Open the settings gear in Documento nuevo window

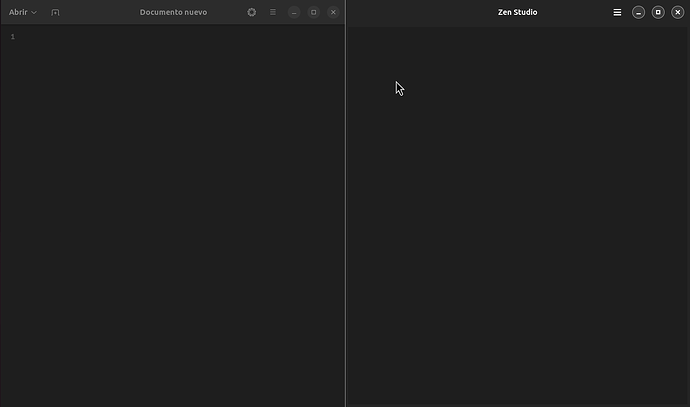click(252, 12)
